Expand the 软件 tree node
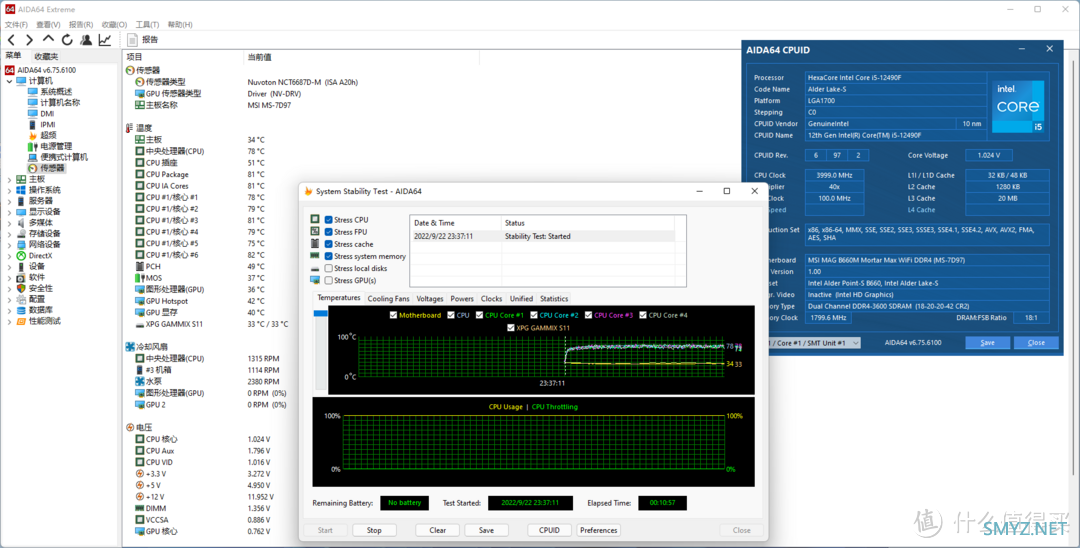Screen dimensions: 1080x548 click(9, 277)
